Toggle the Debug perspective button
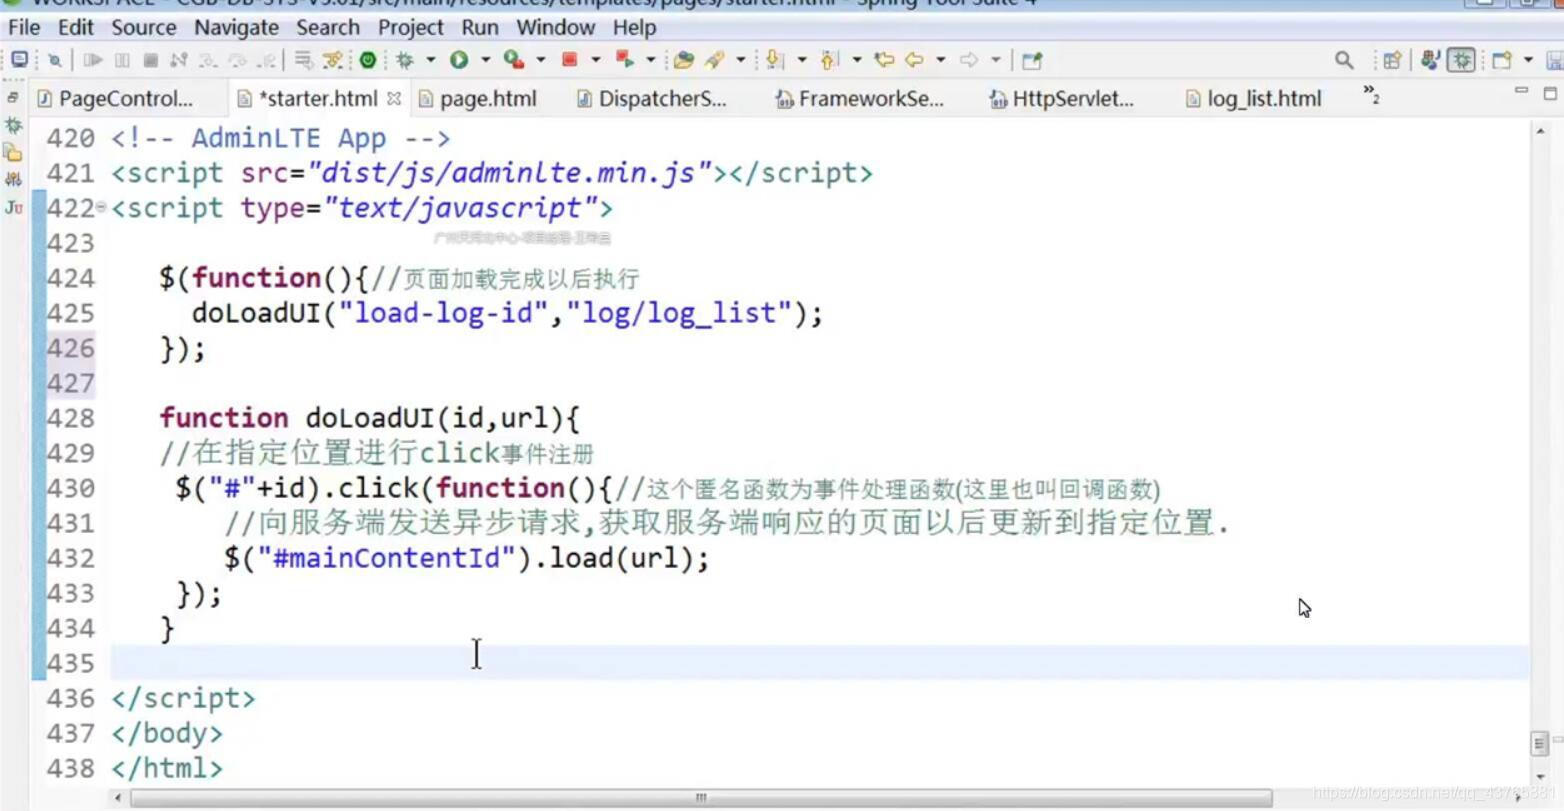This screenshot has width=1564, height=811. pos(1461,60)
